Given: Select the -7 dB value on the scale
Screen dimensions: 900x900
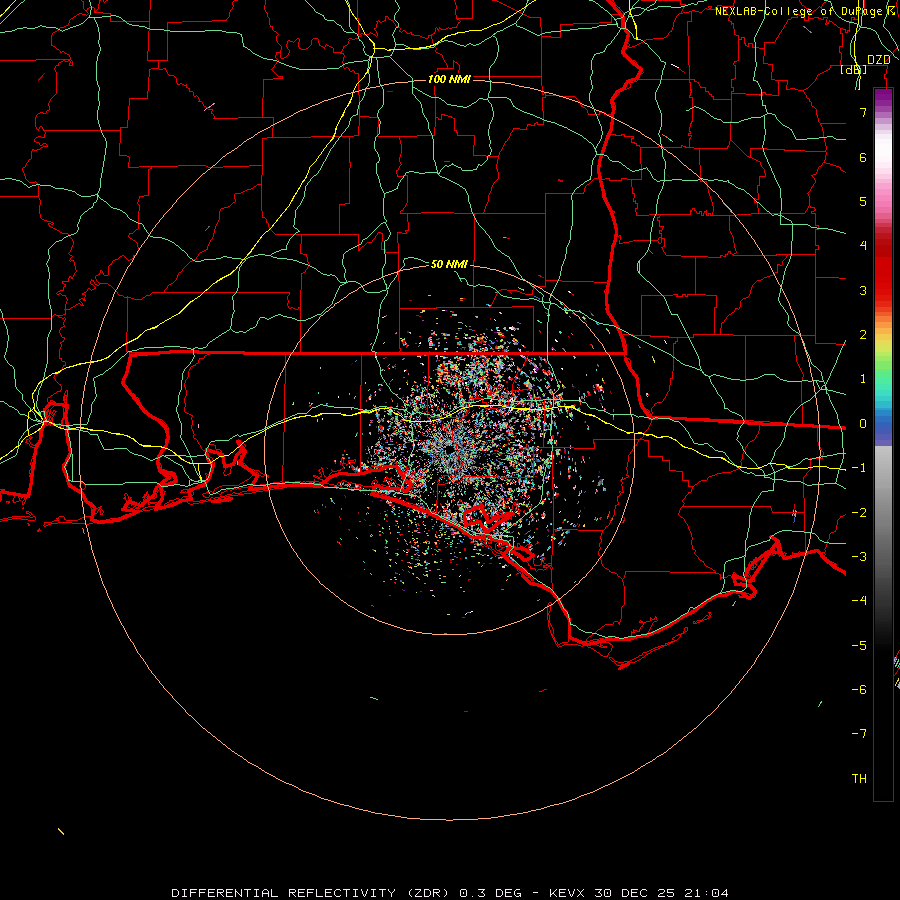Looking at the screenshot, I should point(859,734).
